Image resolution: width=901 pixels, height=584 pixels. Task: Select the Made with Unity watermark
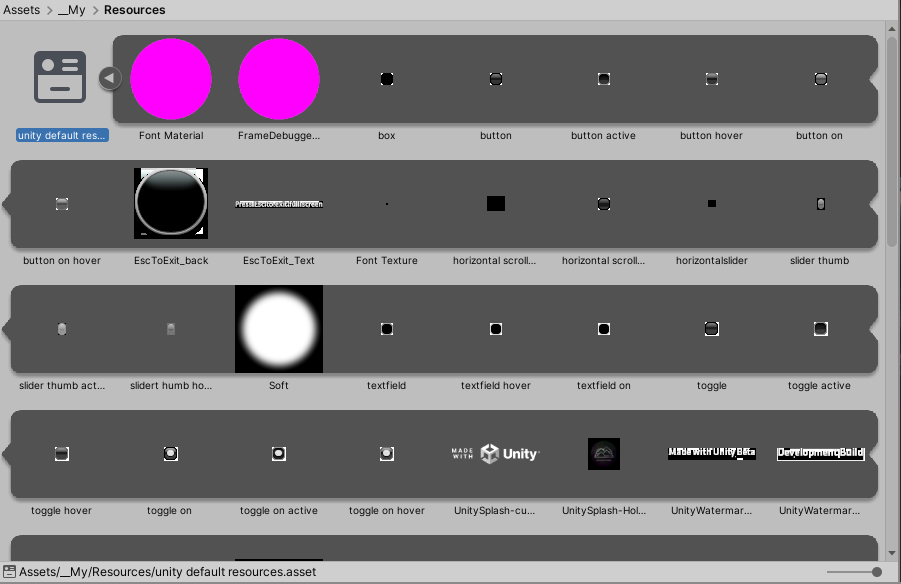pos(711,453)
